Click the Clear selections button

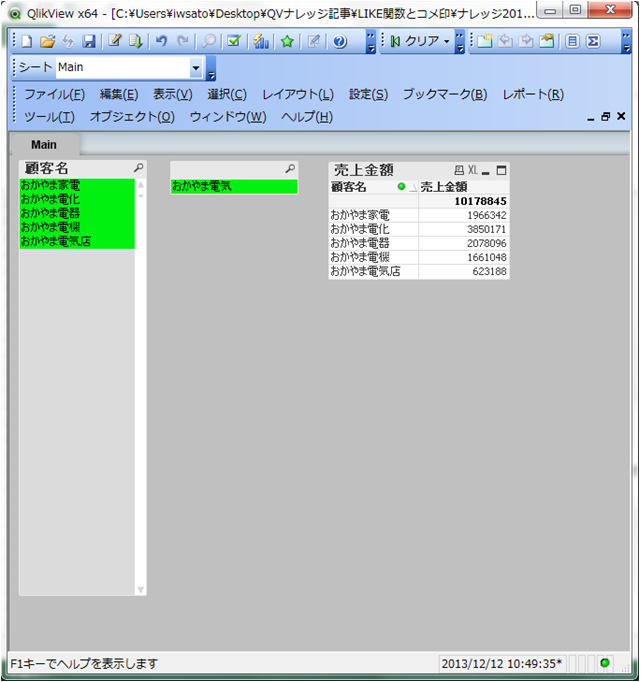coord(415,41)
